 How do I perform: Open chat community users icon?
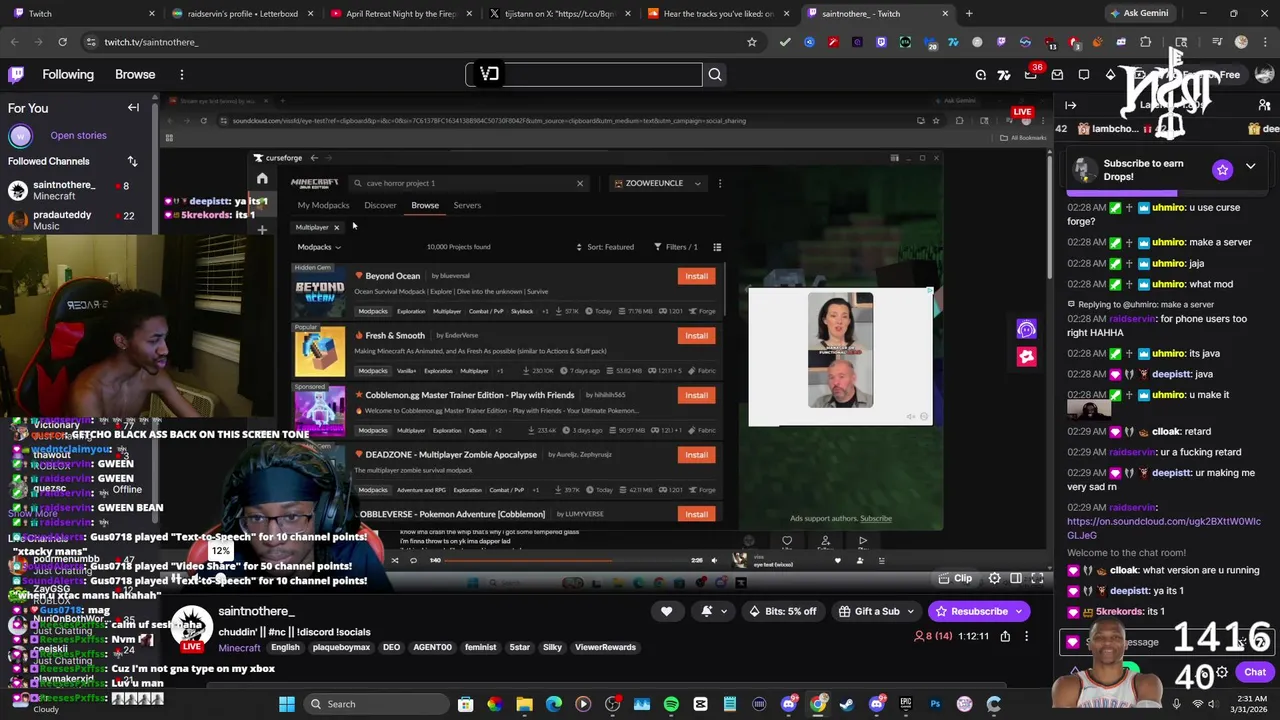1265,105
